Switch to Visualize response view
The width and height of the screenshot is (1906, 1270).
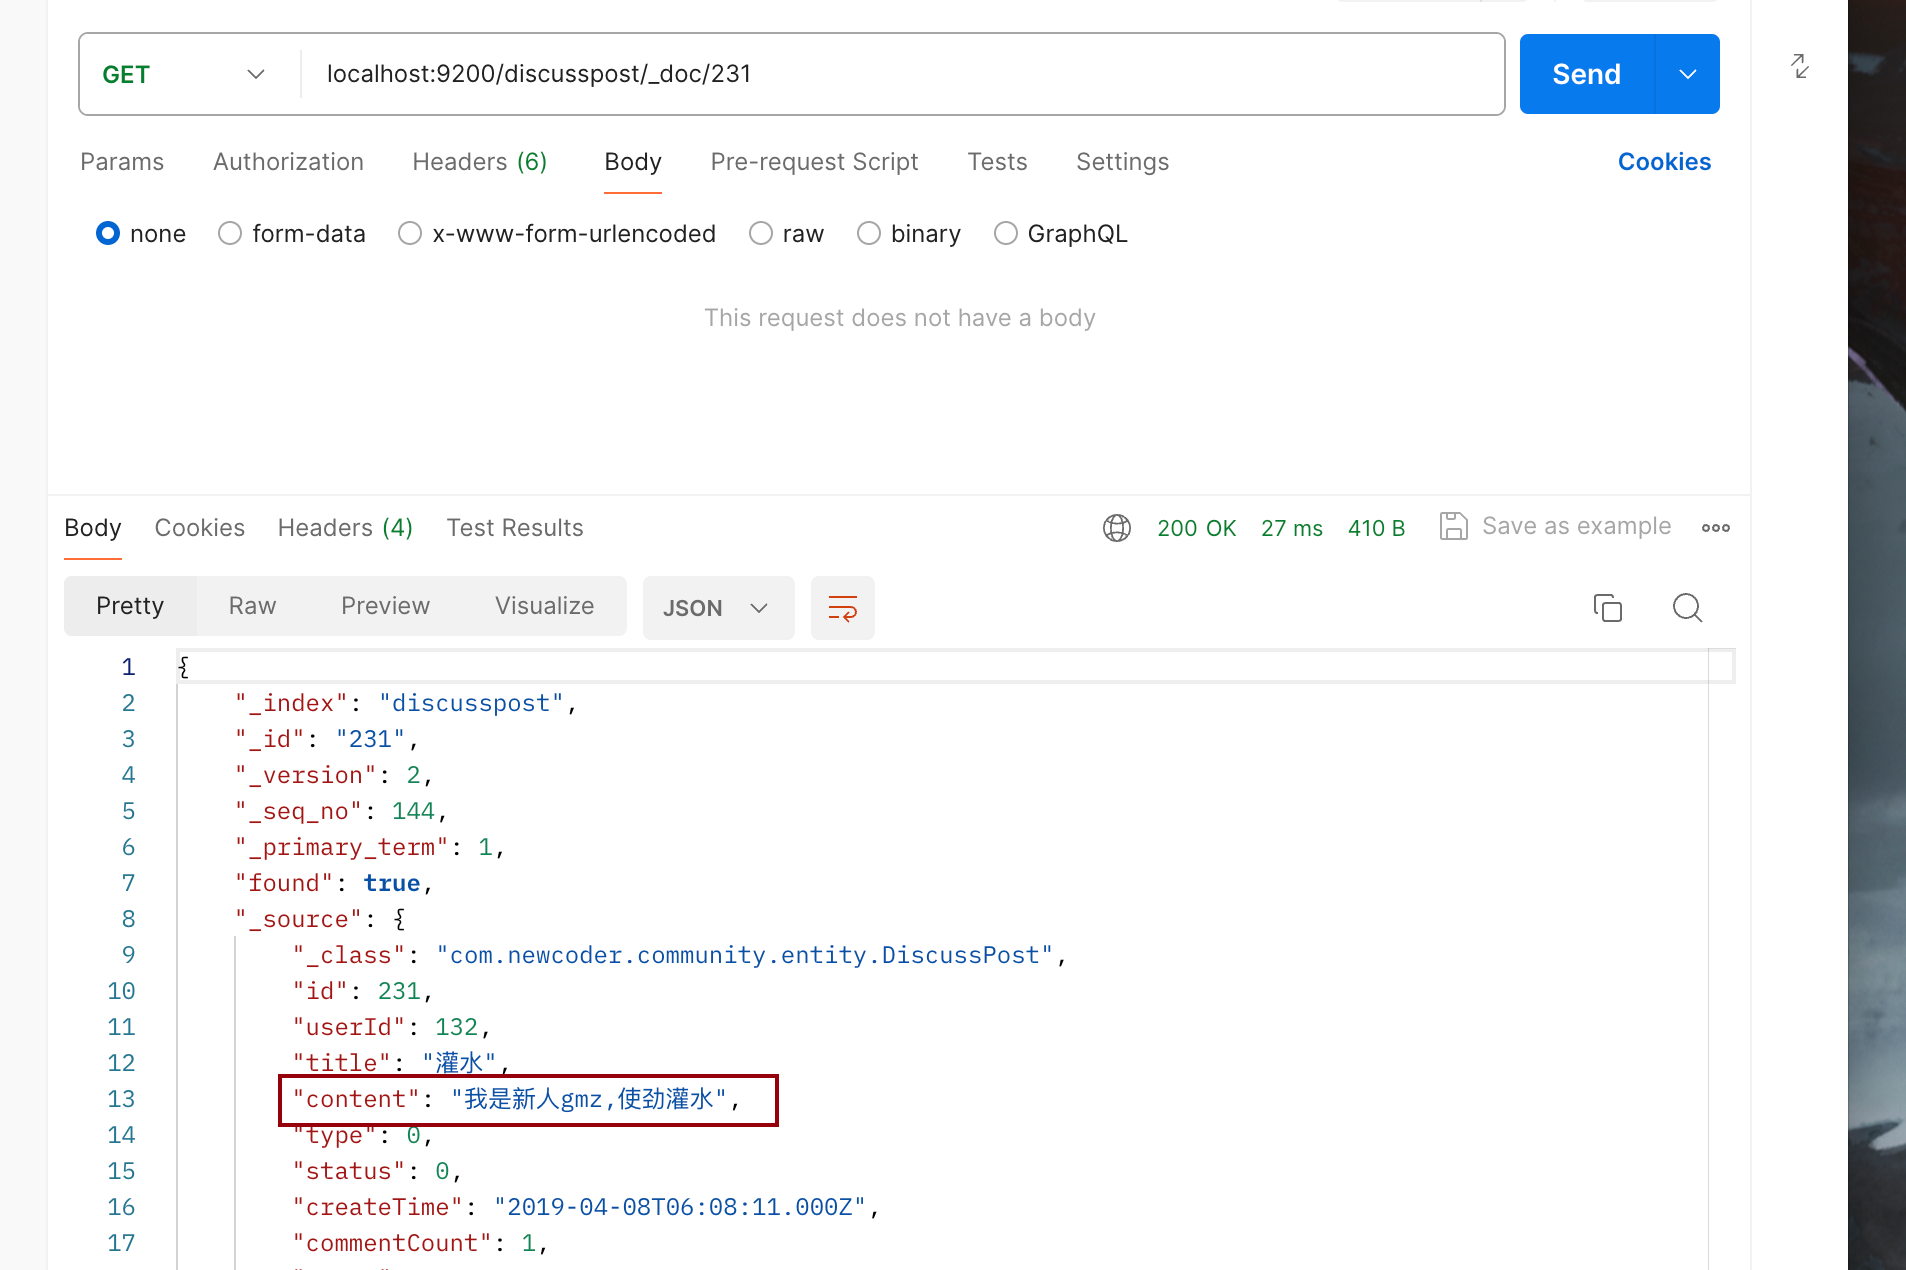(x=545, y=606)
